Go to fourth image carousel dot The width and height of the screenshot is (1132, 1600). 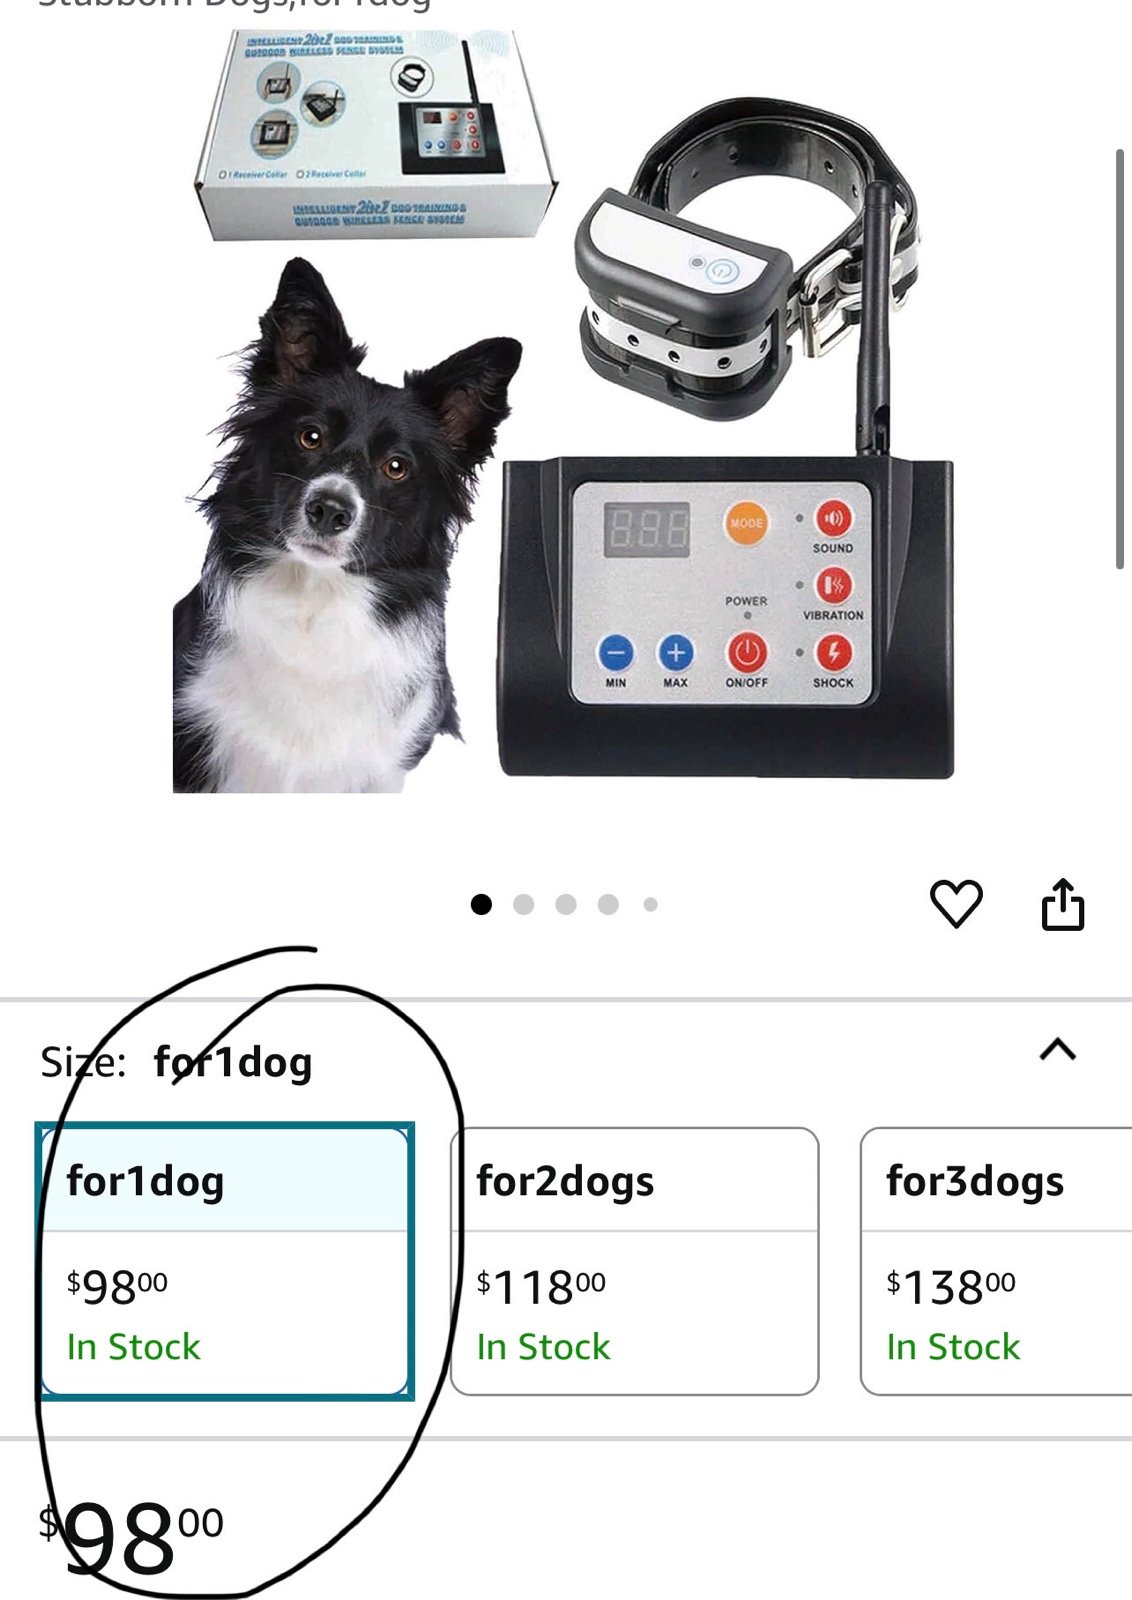tap(608, 904)
